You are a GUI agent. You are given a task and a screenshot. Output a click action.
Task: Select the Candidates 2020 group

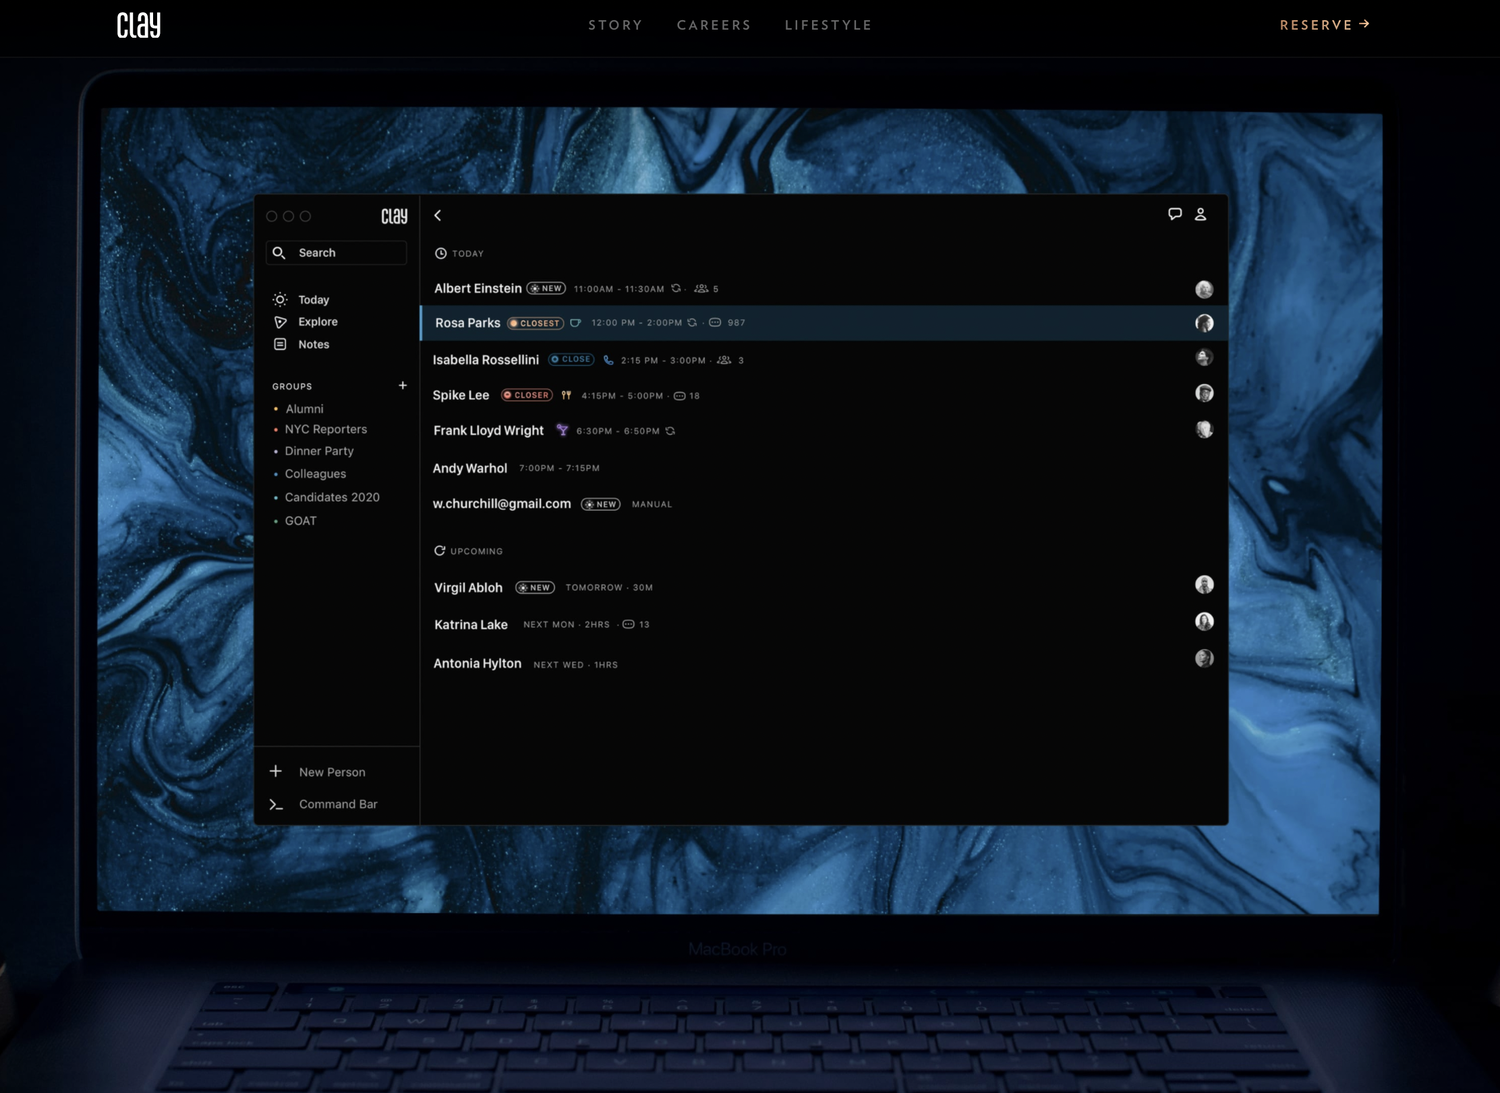pyautogui.click(x=332, y=497)
